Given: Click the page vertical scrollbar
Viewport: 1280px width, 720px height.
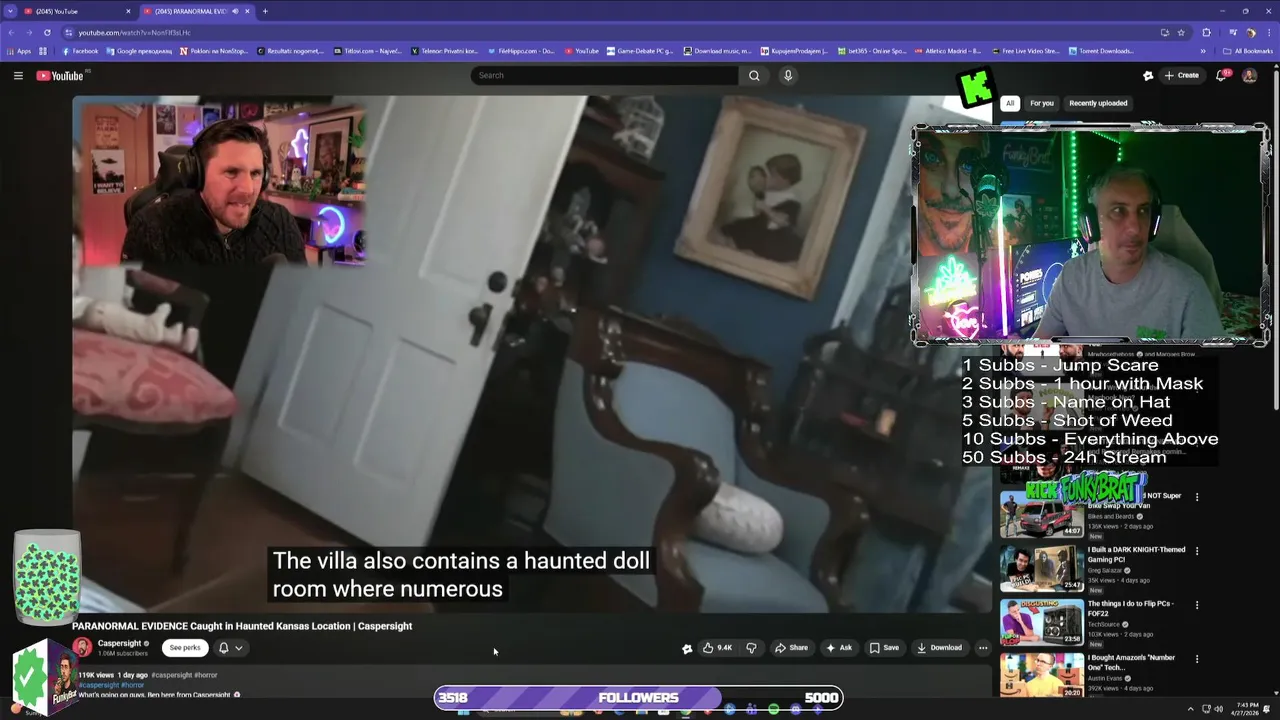Looking at the screenshot, I should point(1275,240).
